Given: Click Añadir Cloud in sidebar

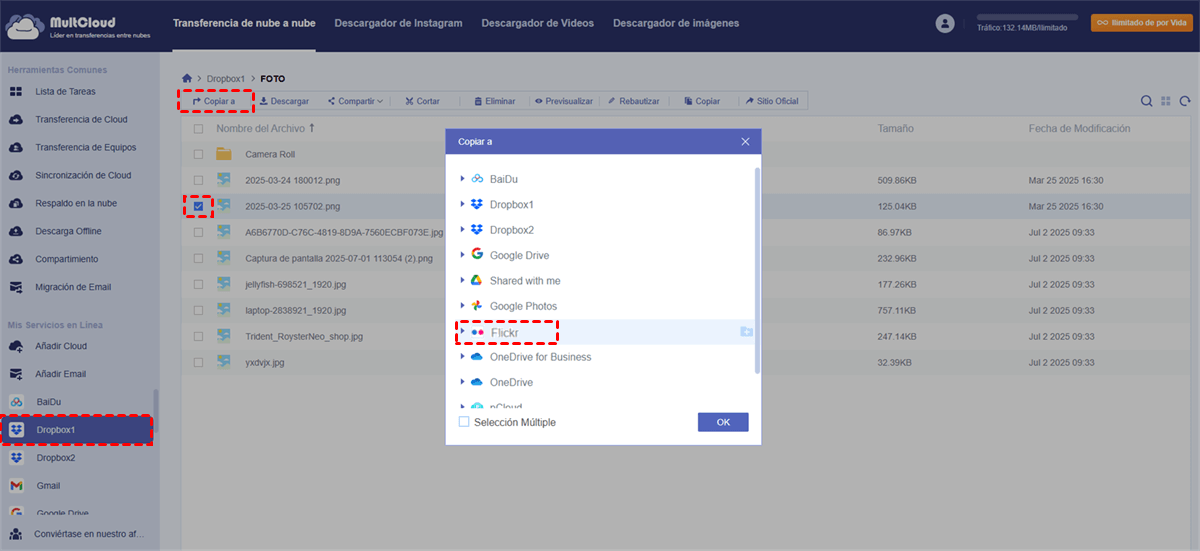Looking at the screenshot, I should [x=61, y=346].
